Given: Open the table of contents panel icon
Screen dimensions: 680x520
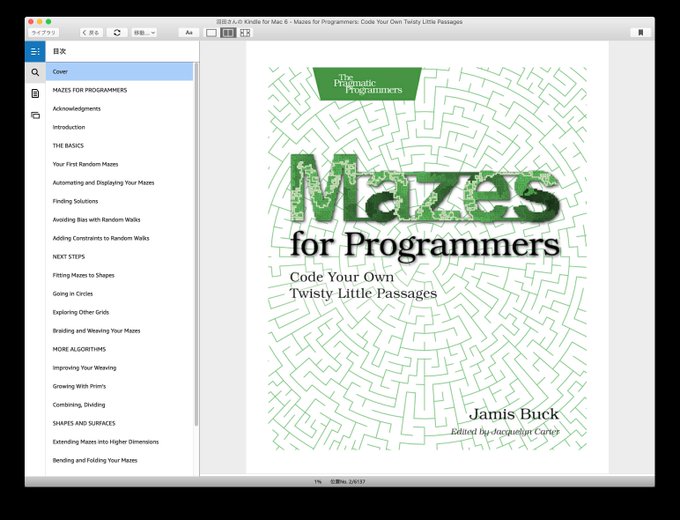Looking at the screenshot, I should [x=35, y=52].
